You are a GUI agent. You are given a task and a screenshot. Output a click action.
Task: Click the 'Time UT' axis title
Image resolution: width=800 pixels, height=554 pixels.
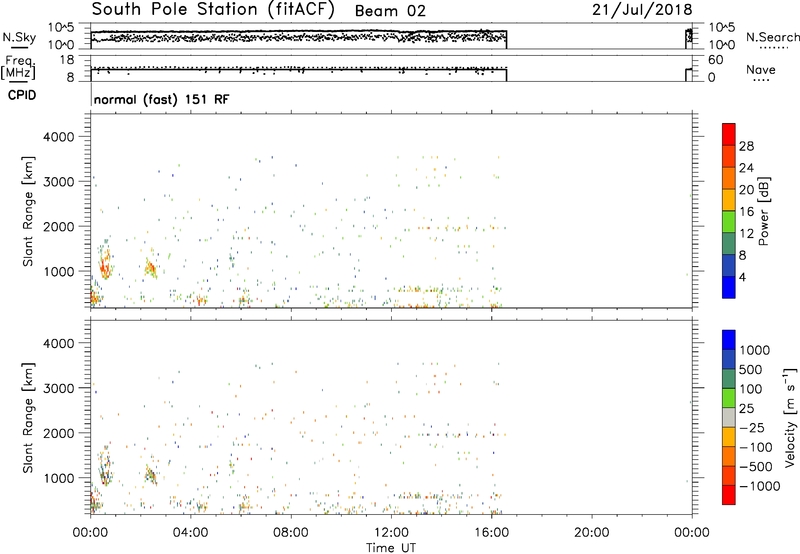[x=391, y=548]
